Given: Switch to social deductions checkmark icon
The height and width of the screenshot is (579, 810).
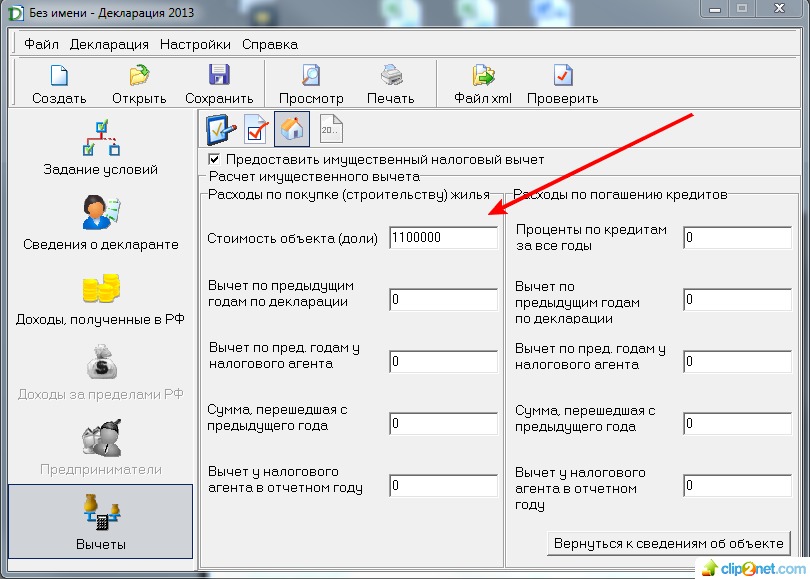Looking at the screenshot, I should (257, 129).
